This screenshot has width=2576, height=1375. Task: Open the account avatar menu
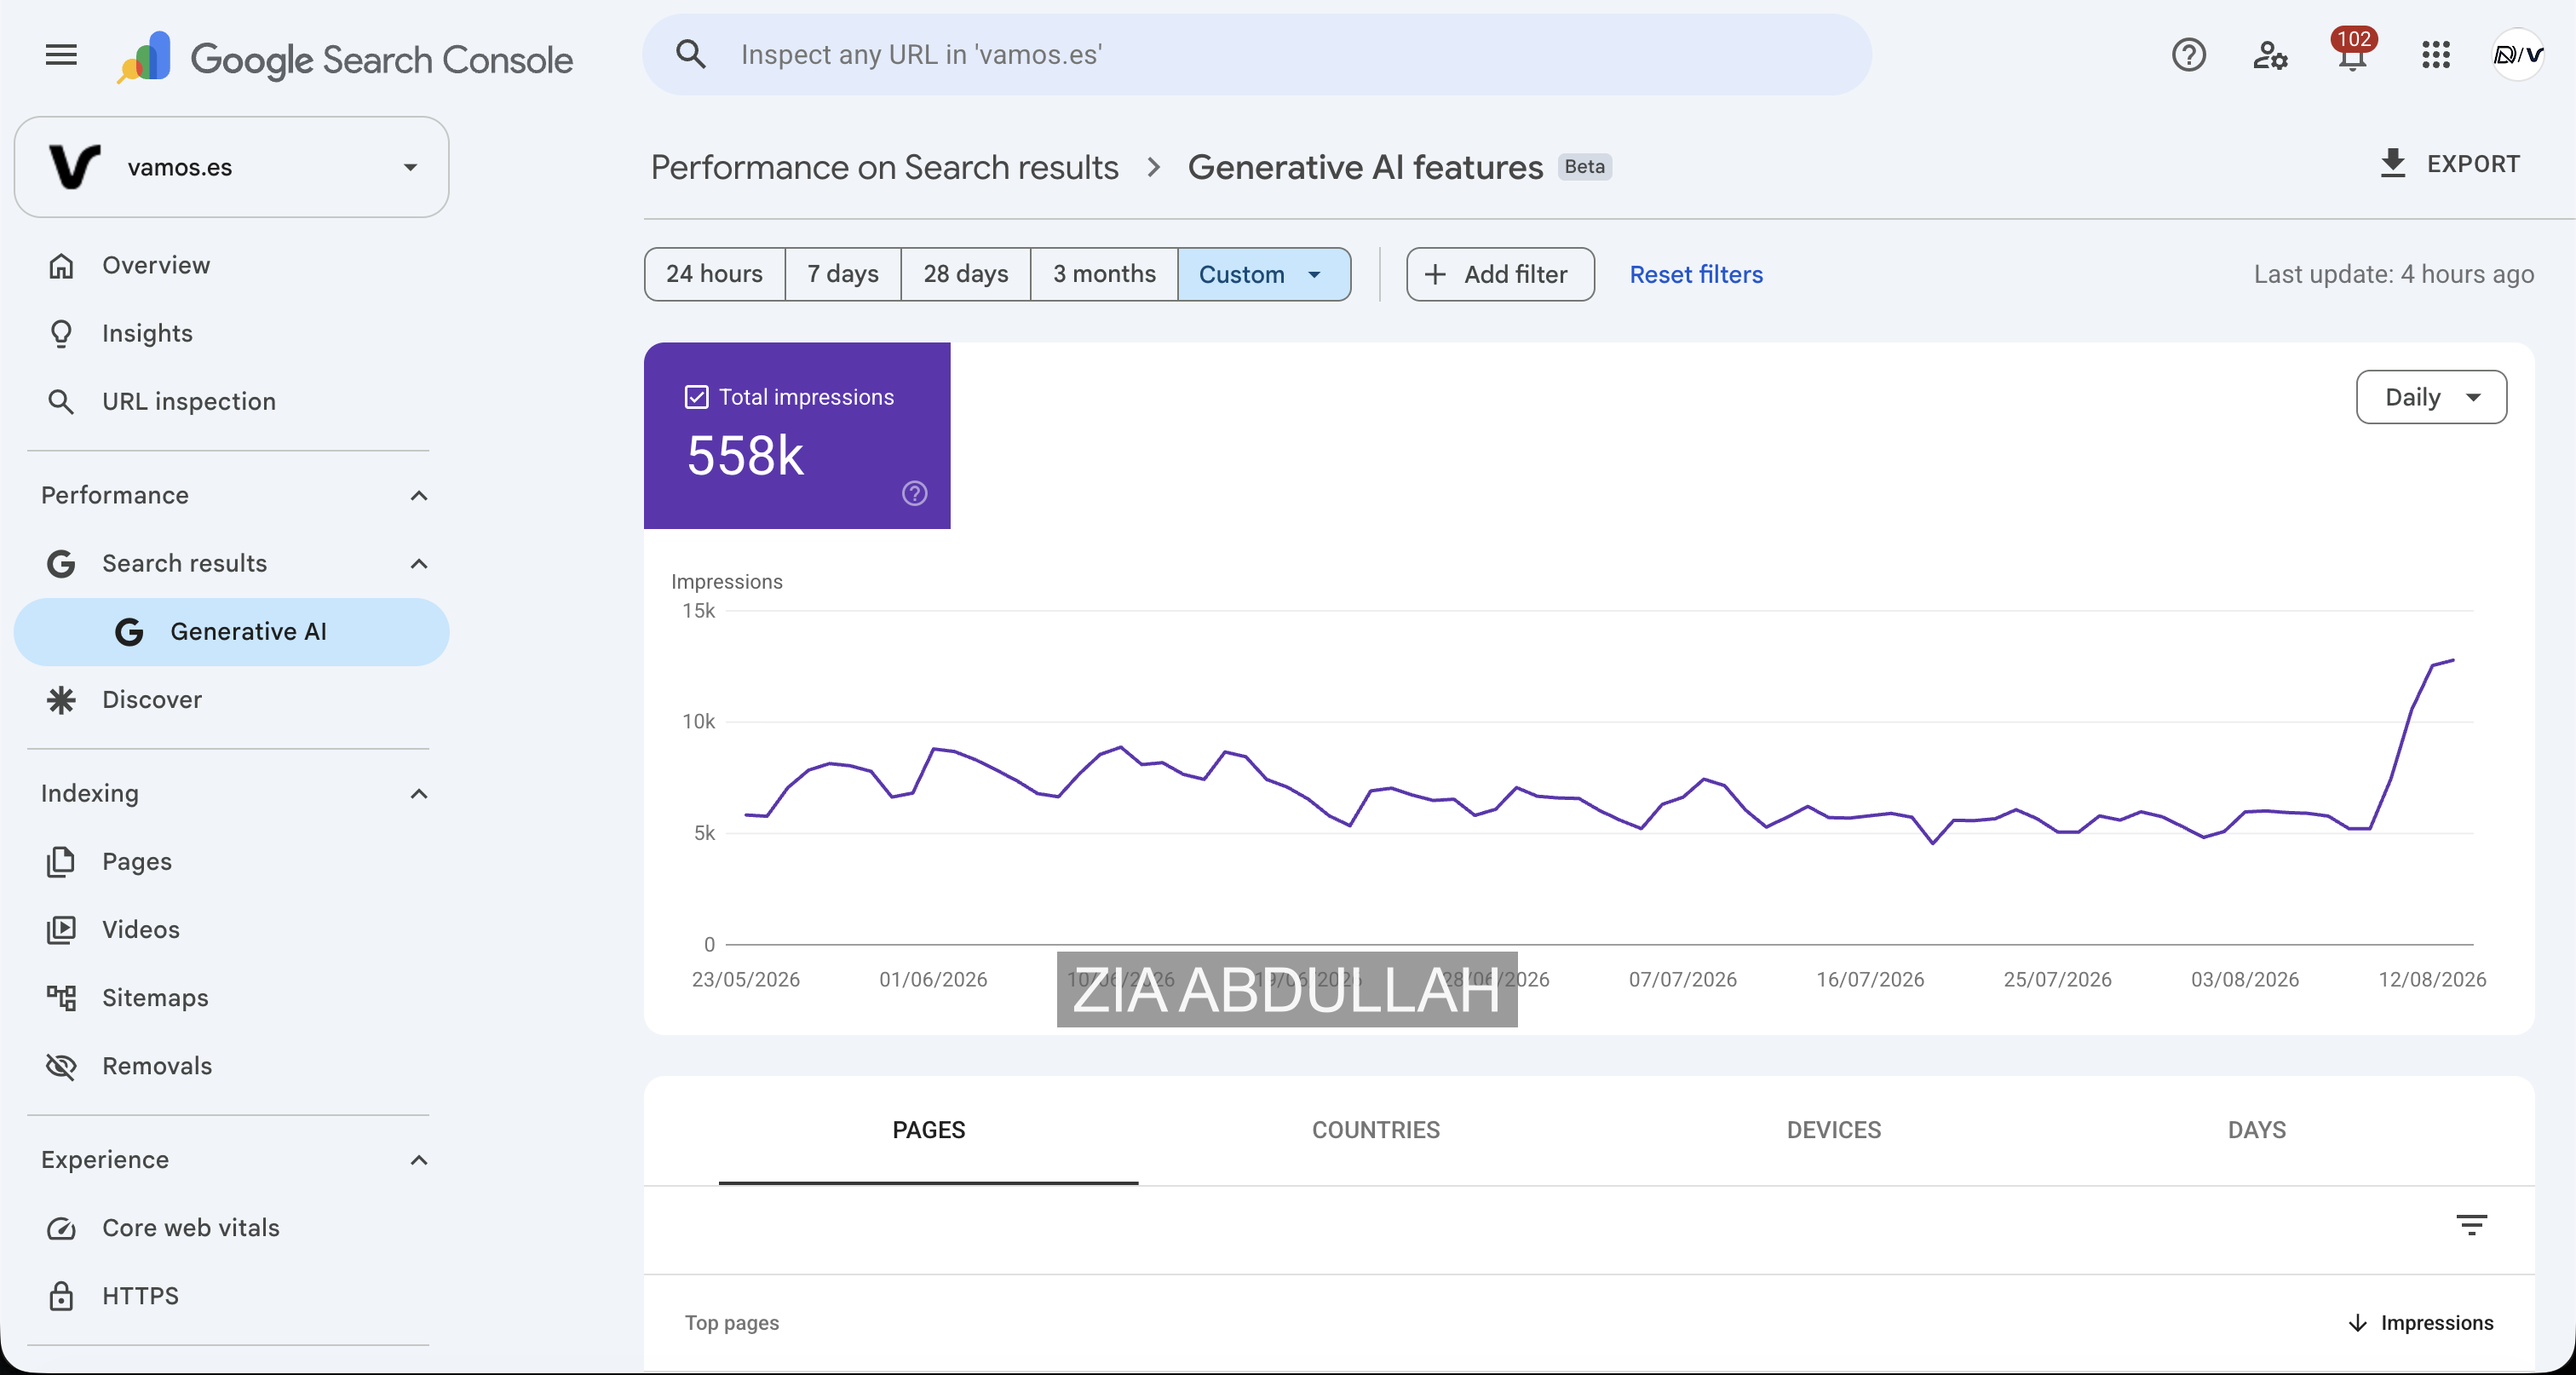(x=2517, y=55)
